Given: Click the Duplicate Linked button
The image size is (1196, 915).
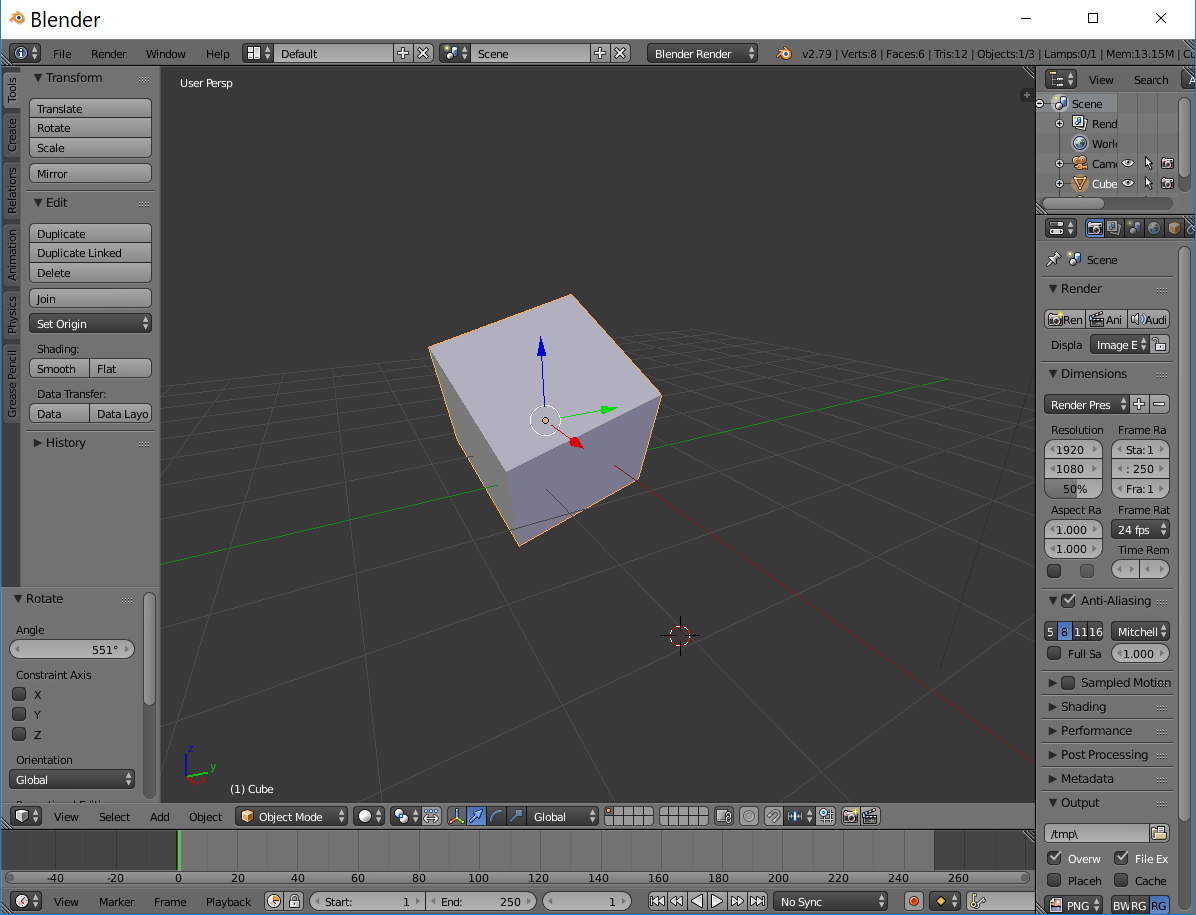Looking at the screenshot, I should (90, 252).
